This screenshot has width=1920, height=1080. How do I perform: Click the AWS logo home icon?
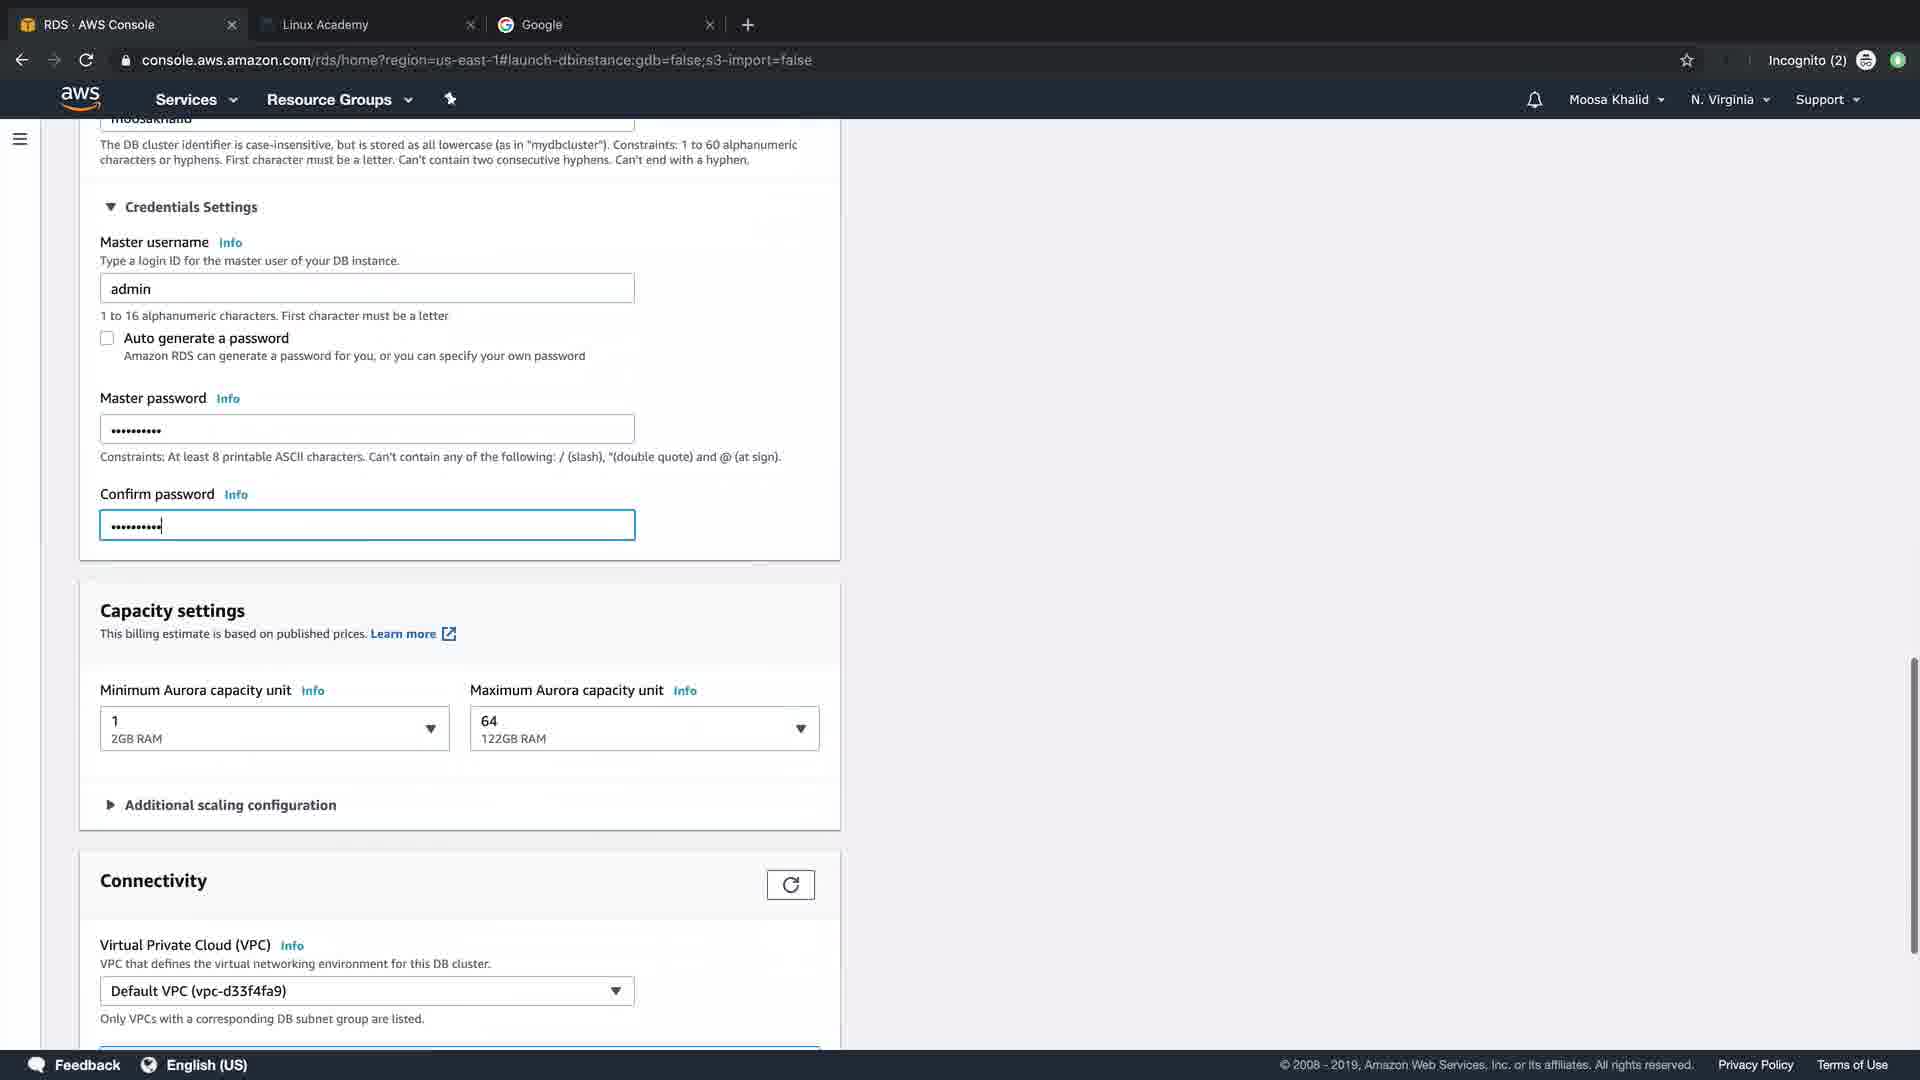80,98
